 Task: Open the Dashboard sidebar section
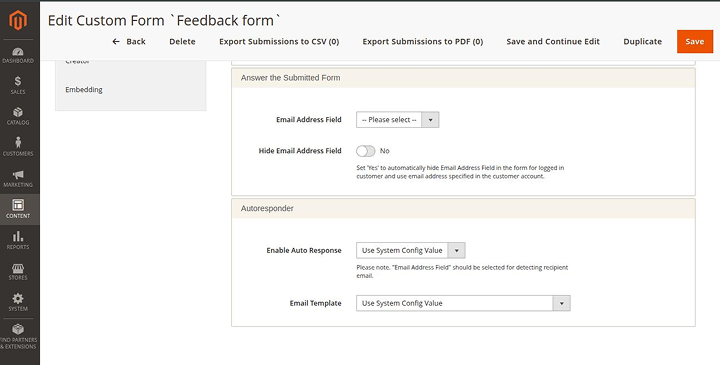tap(18, 55)
